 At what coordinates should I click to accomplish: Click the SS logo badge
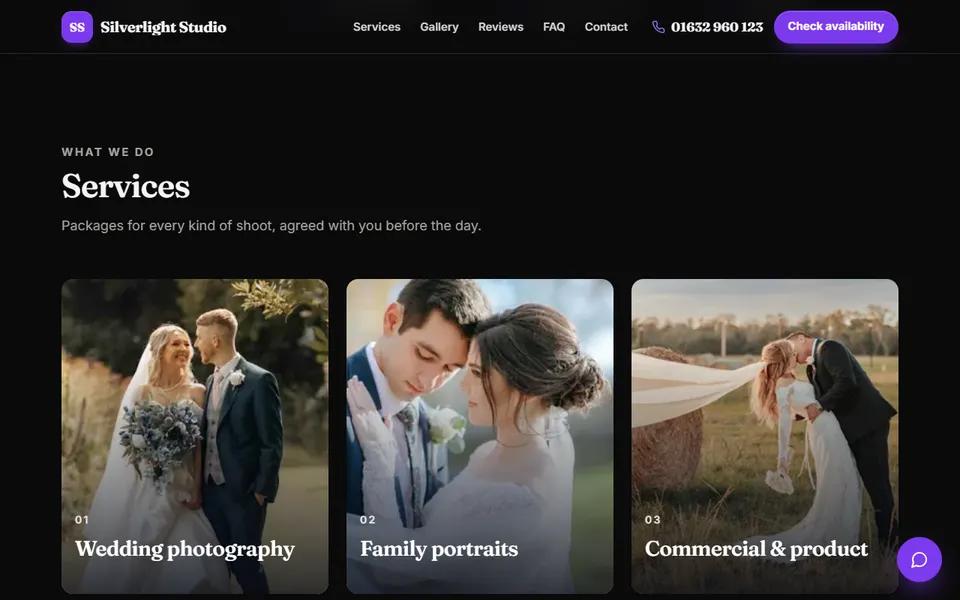click(x=77, y=27)
